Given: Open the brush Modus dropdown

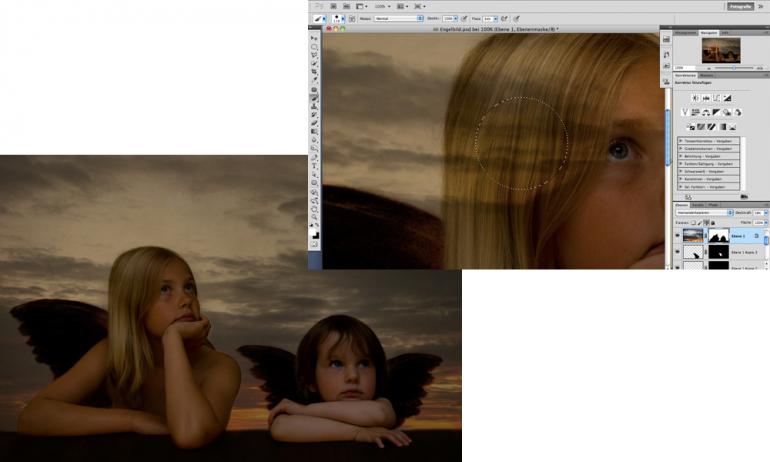Looking at the screenshot, I should tap(399, 19).
